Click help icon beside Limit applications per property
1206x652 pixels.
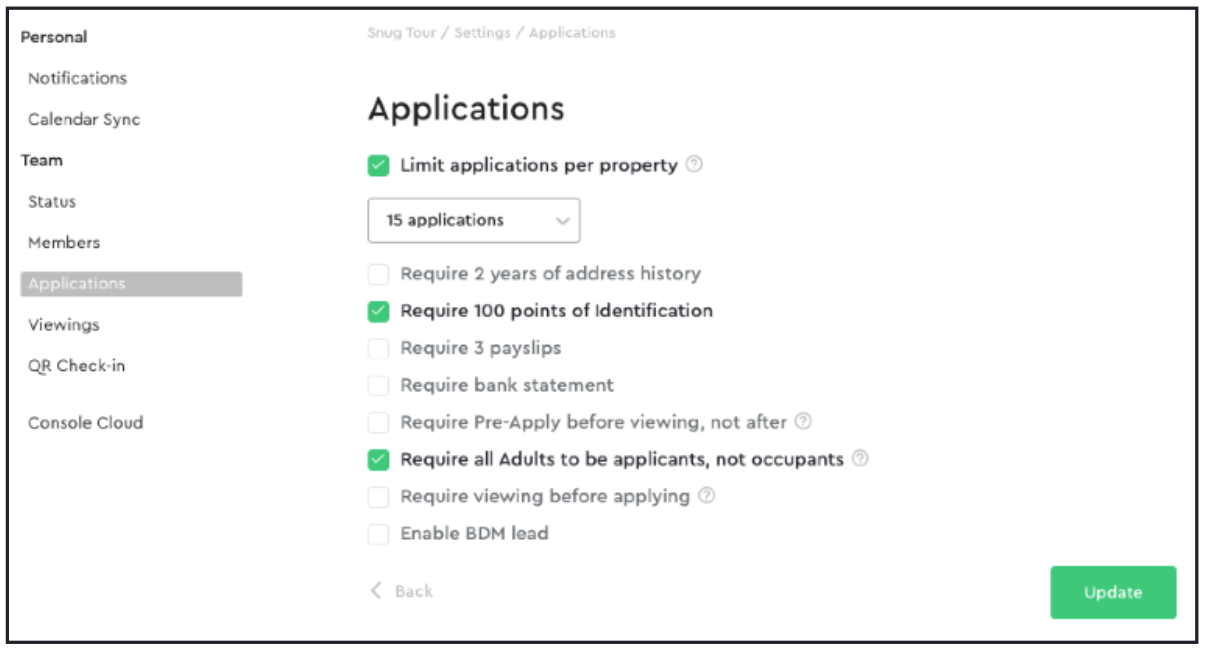694,165
